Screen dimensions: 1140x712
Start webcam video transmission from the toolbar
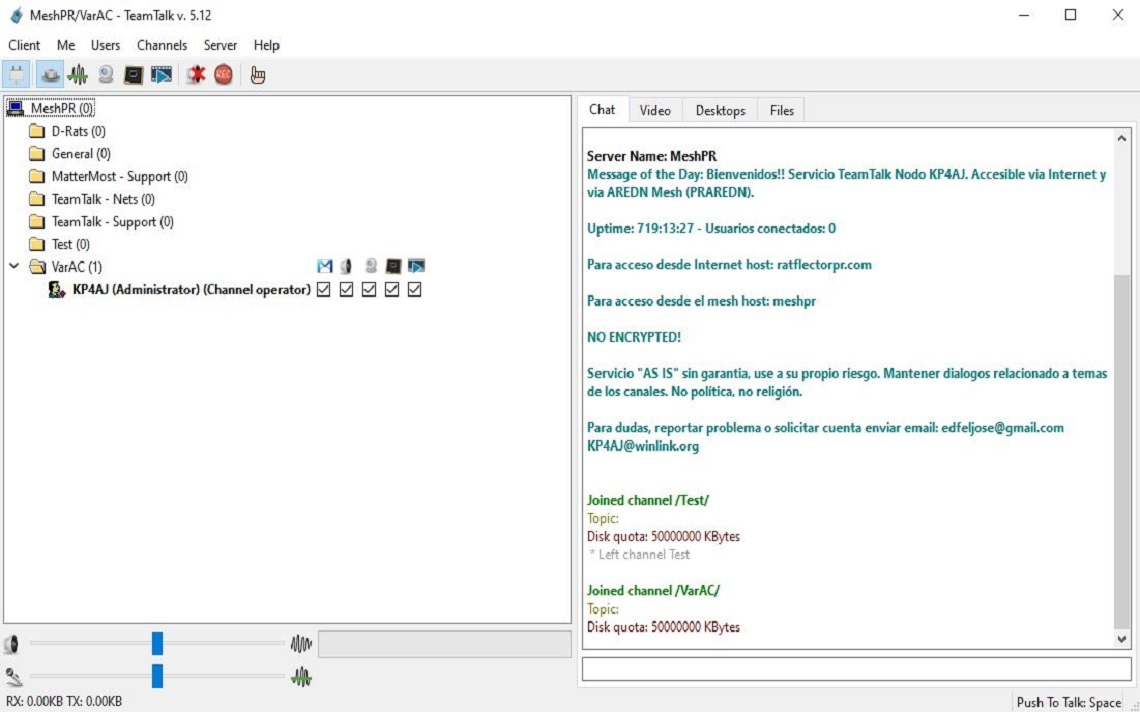(106, 74)
